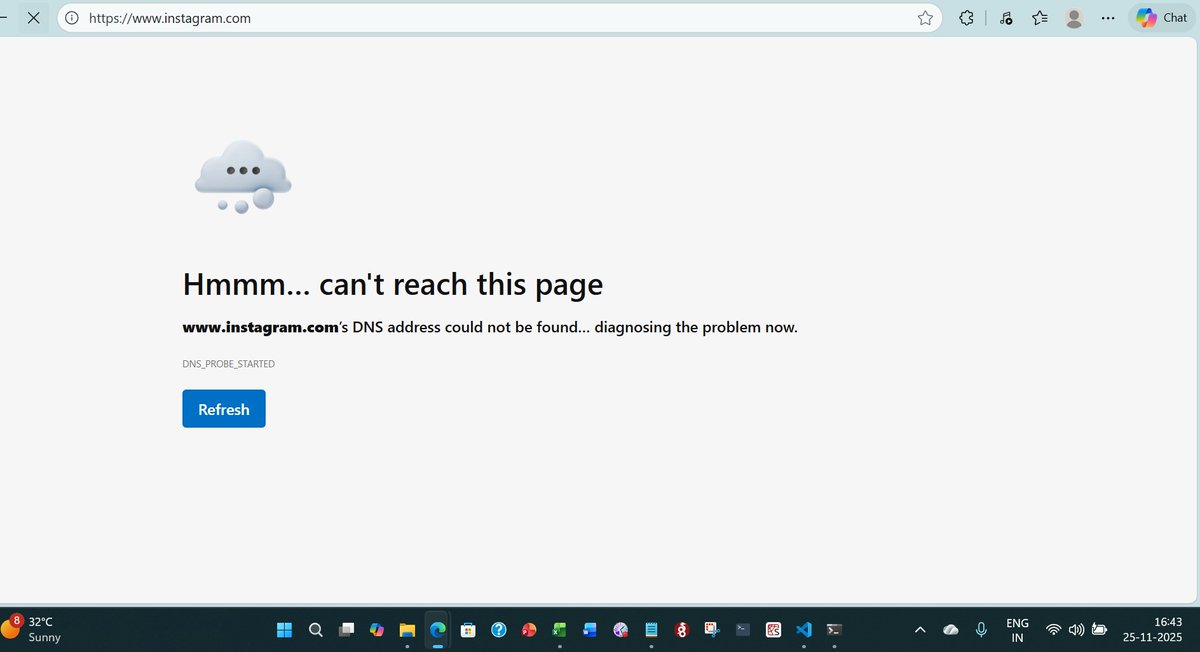Open taskbar Search
This screenshot has height=652, width=1200.
pos(315,630)
